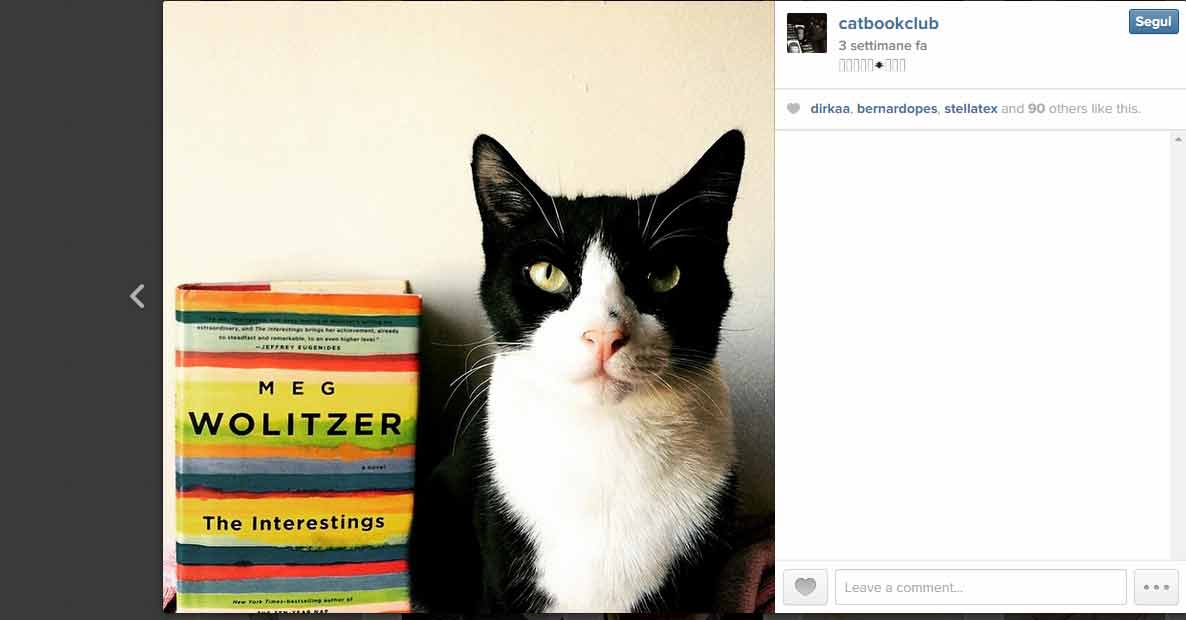
Task: Open catbookclub profile avatar thumbnail
Action: [x=806, y=33]
